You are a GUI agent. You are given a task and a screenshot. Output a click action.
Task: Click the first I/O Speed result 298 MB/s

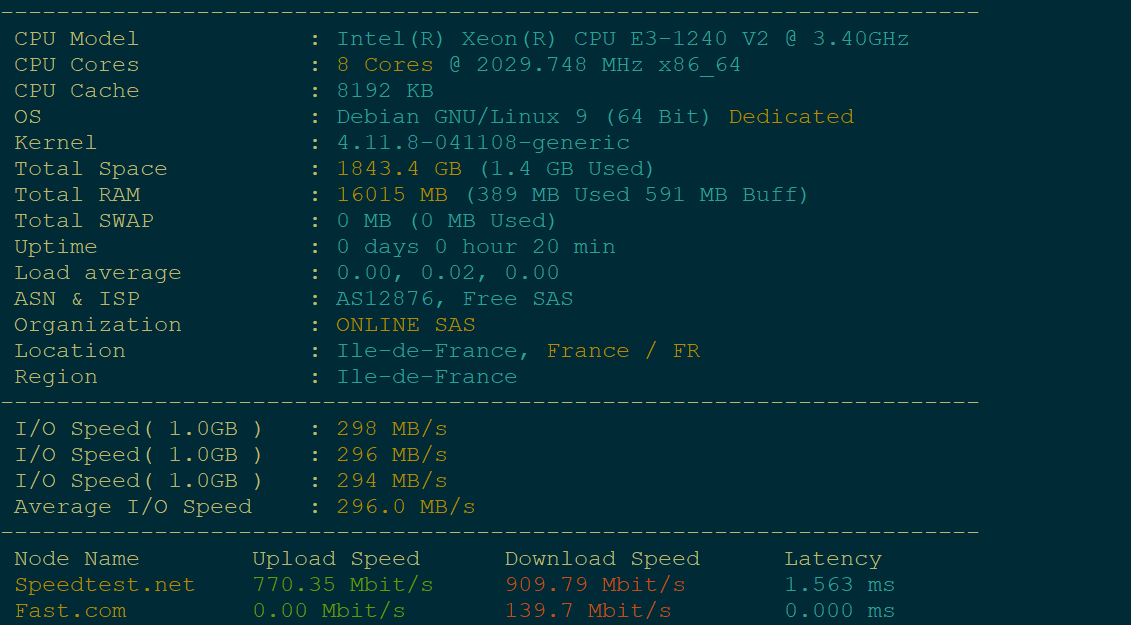(x=392, y=429)
